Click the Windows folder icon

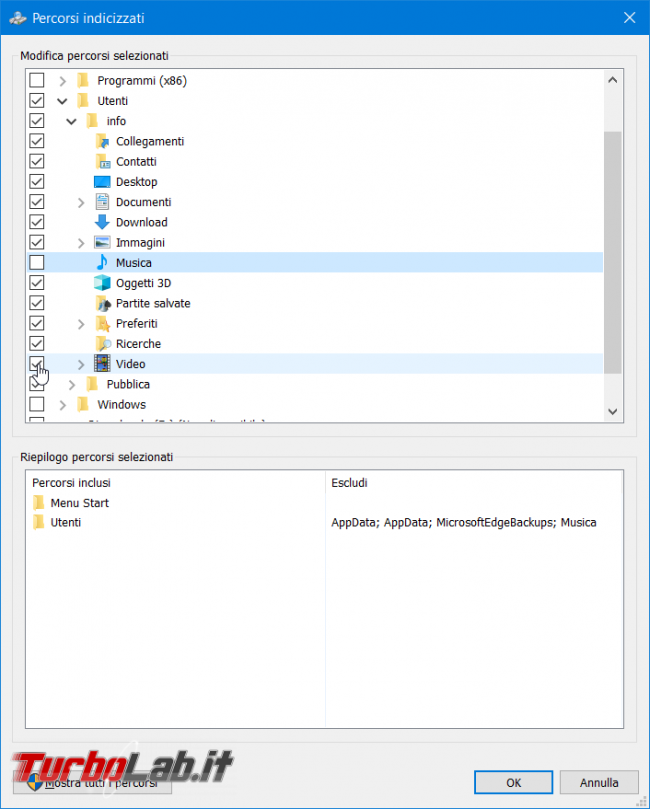click(83, 404)
